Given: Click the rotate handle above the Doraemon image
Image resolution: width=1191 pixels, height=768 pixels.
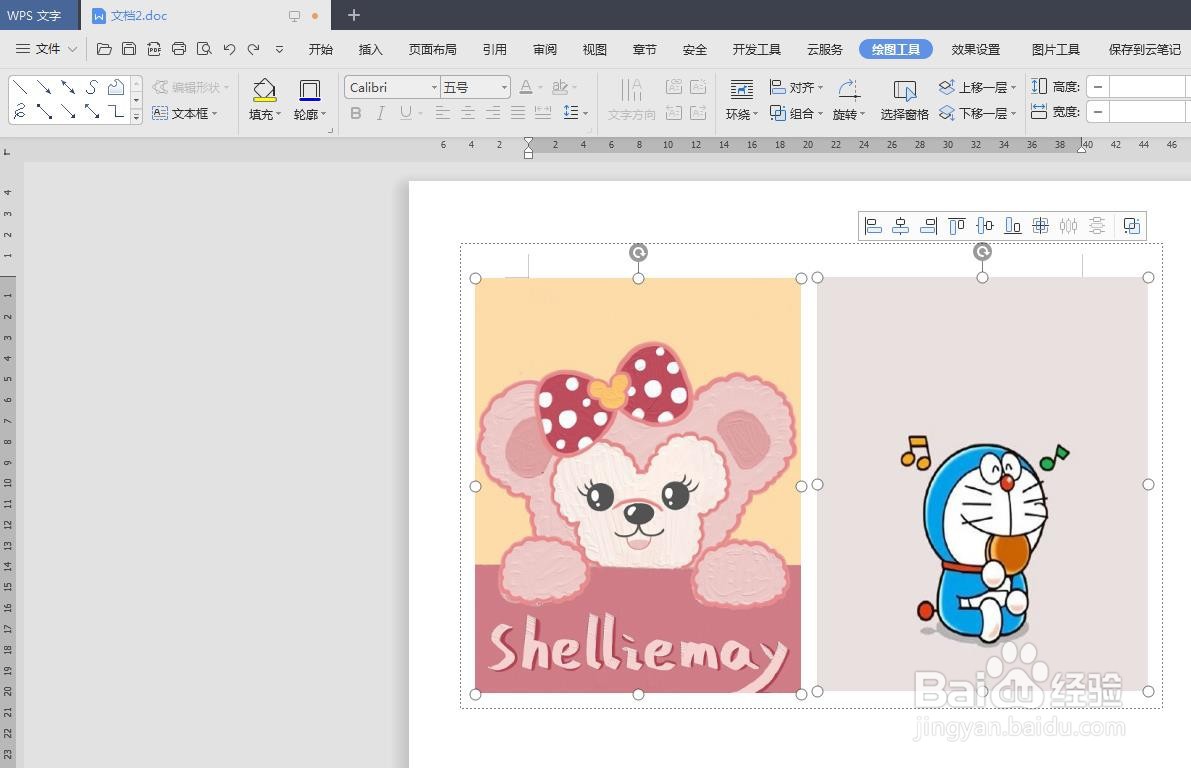Looking at the screenshot, I should point(982,251).
